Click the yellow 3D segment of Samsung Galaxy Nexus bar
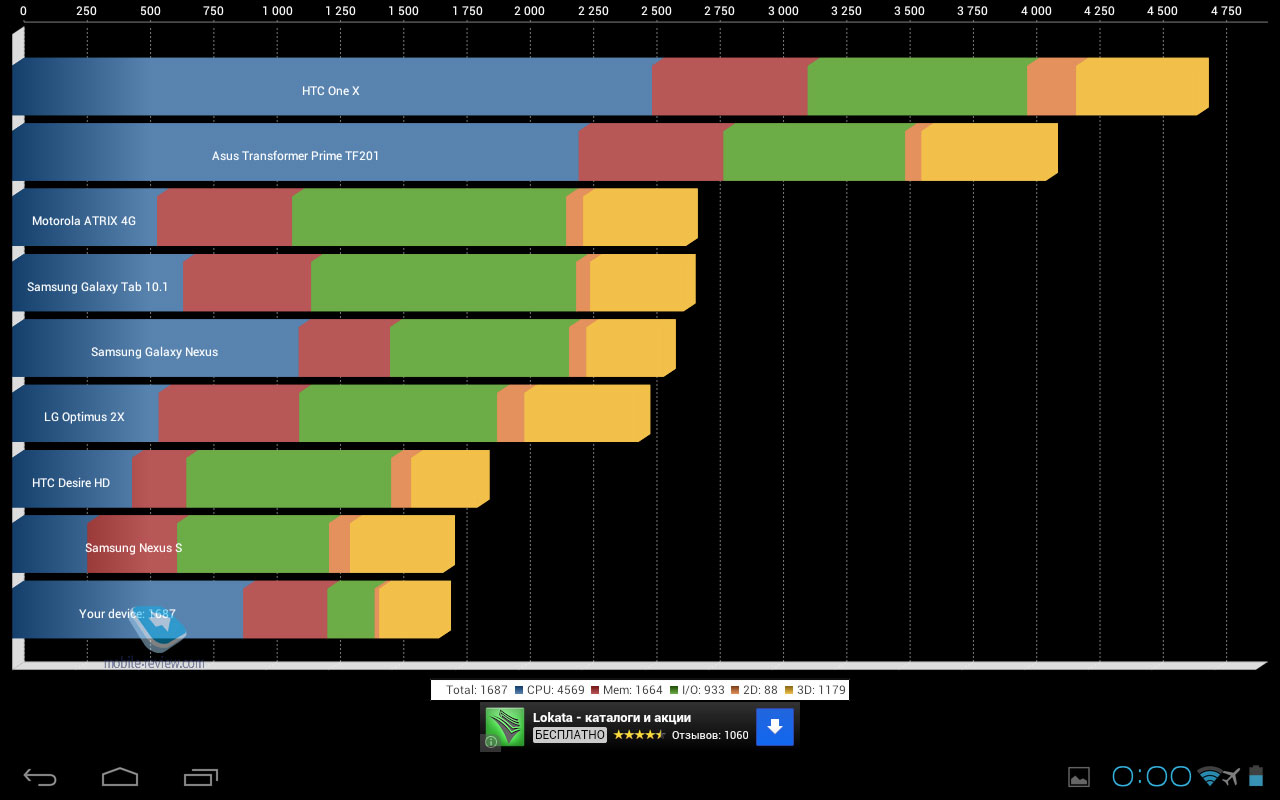The width and height of the screenshot is (1280, 800). pyautogui.click(x=631, y=348)
